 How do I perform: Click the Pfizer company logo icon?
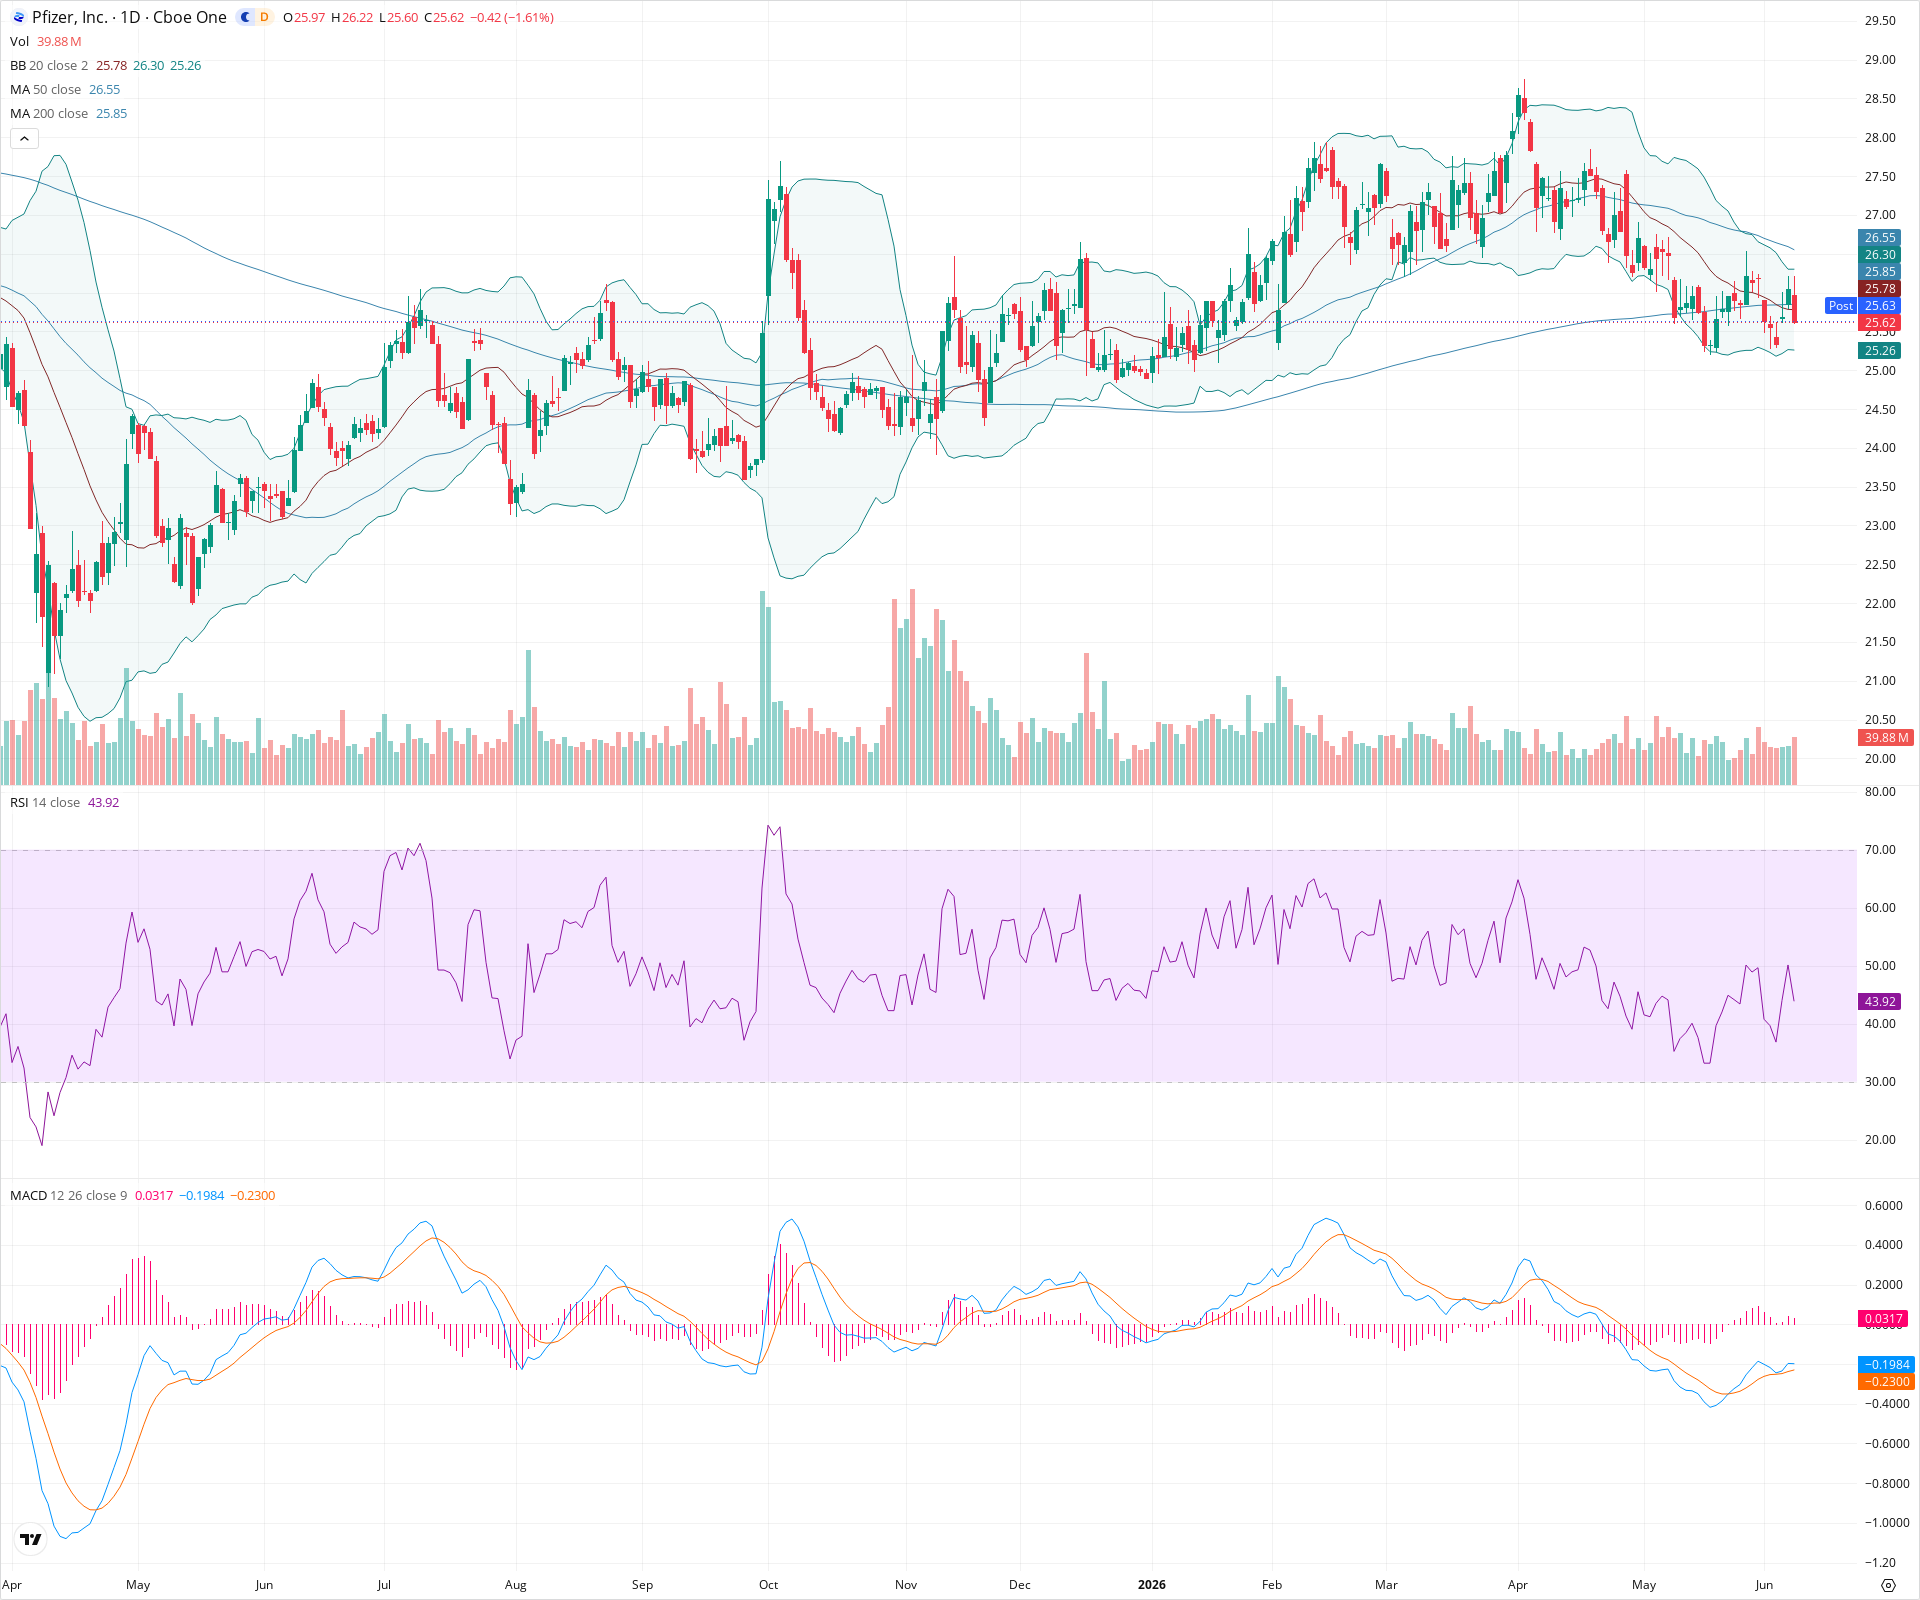[18, 17]
